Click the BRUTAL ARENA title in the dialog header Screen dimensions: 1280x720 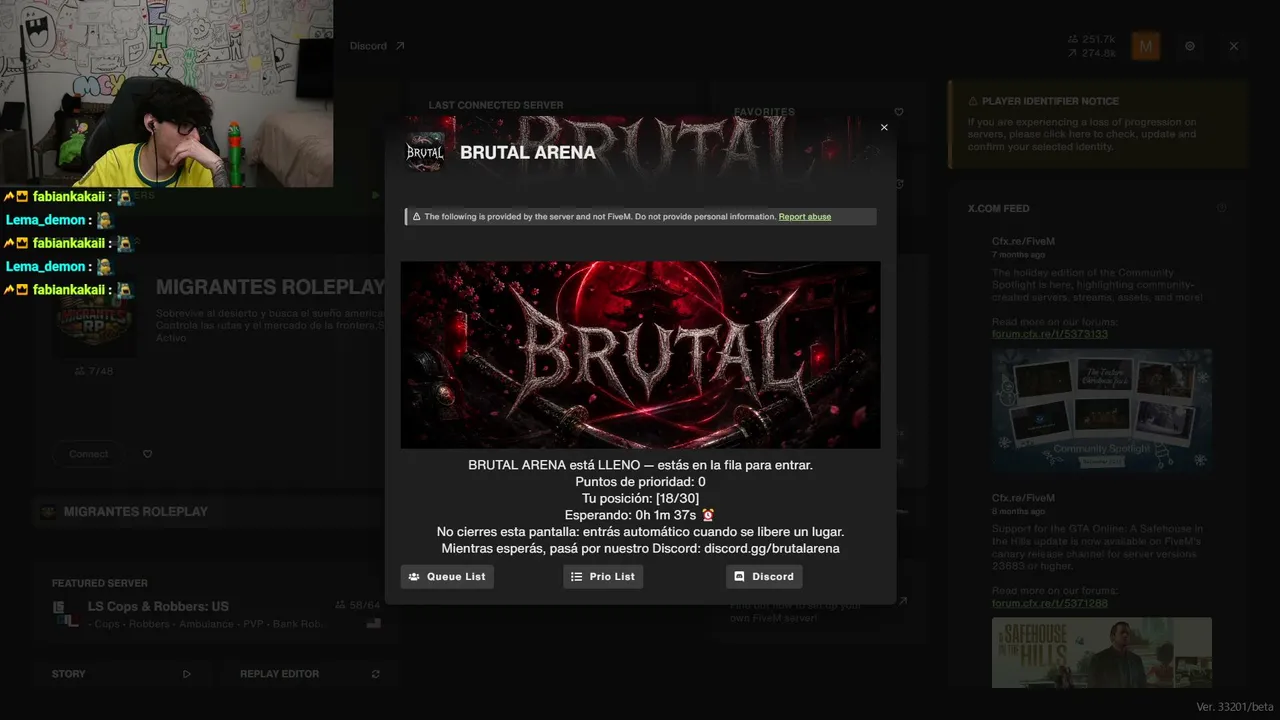[x=528, y=153]
